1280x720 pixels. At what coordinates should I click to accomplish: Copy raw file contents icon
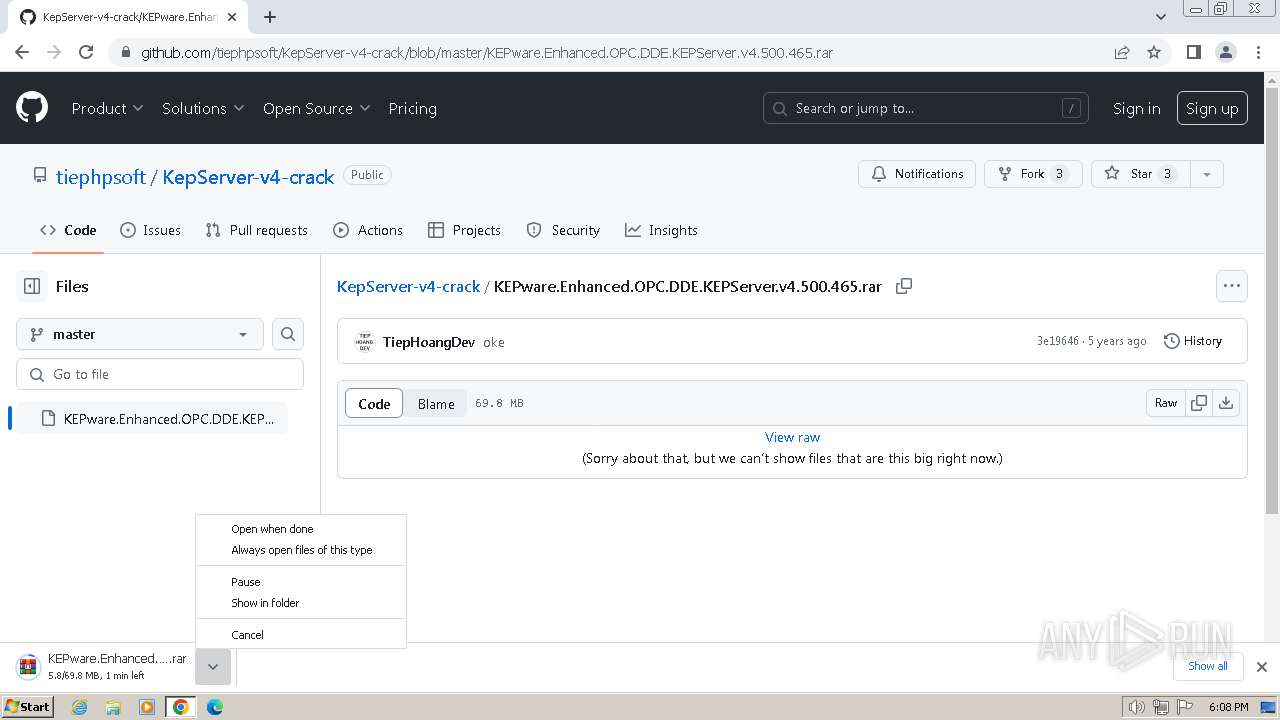(x=1199, y=403)
